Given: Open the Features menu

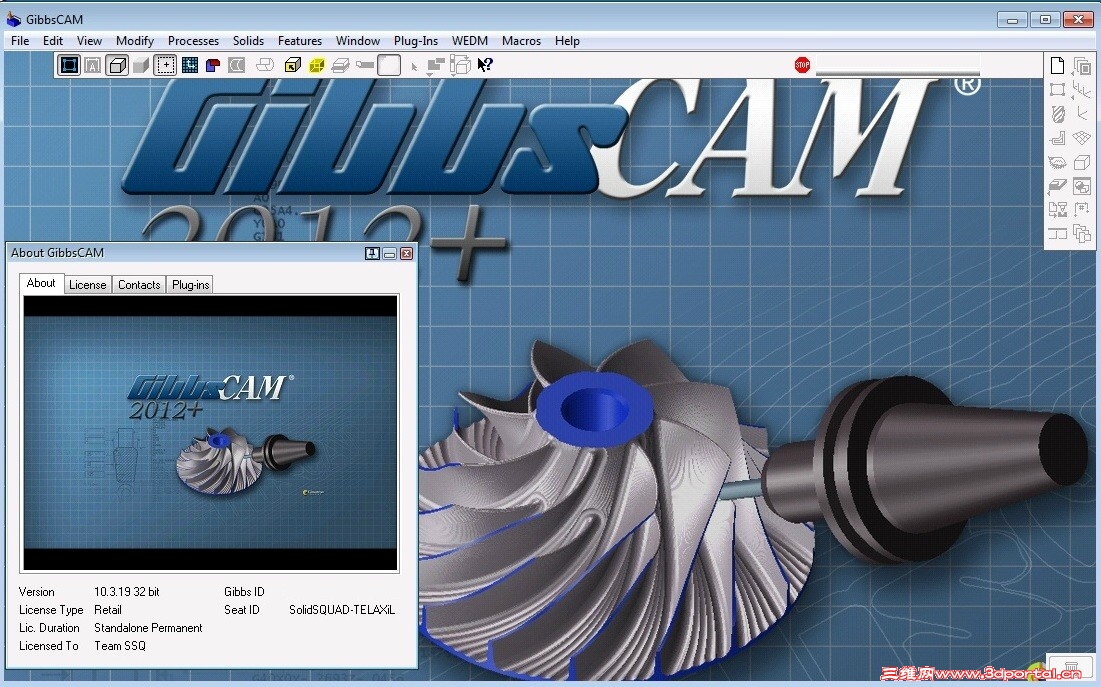Looking at the screenshot, I should tap(300, 41).
